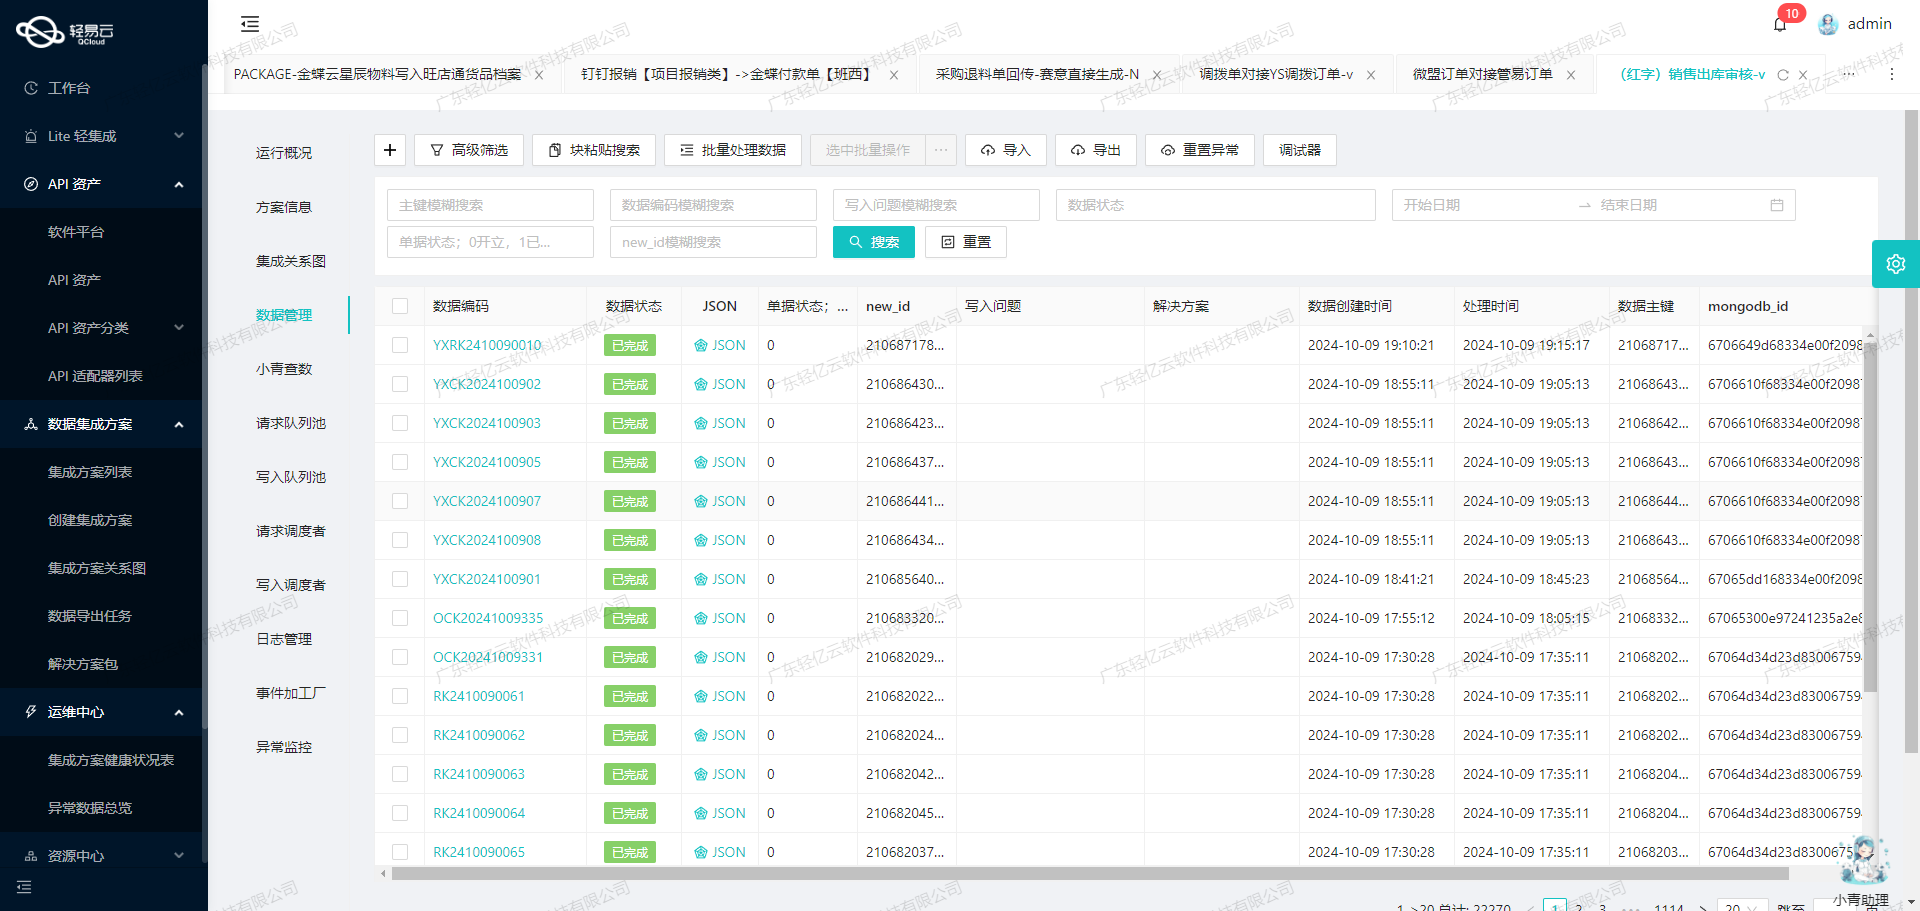Screen dimensions: 1920x911
Task: Collapse the sidebar via hamburger icon
Action: 249,23
